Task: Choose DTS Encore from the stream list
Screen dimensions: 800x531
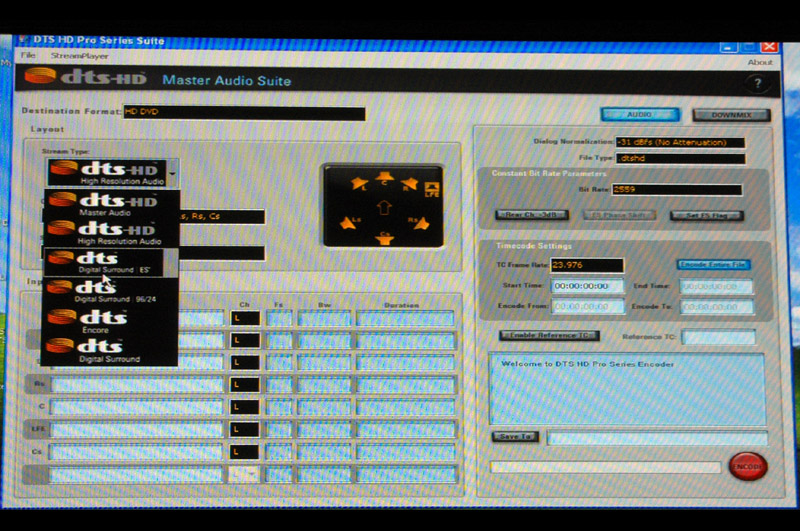Action: 111,321
